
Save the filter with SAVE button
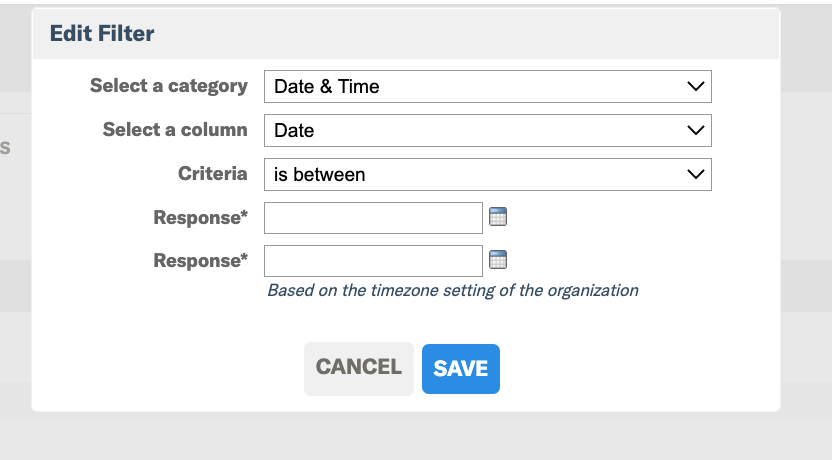[x=461, y=369]
